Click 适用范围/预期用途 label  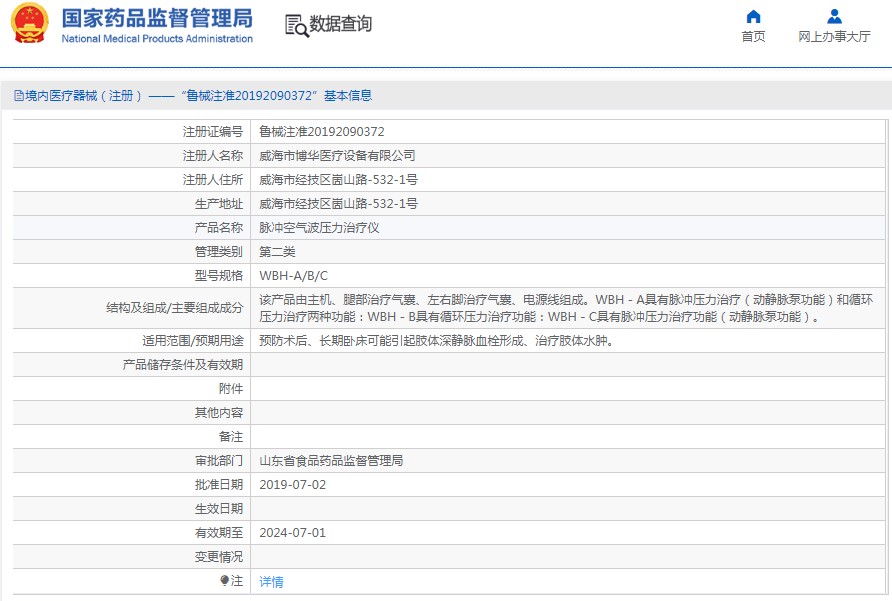[193, 340]
